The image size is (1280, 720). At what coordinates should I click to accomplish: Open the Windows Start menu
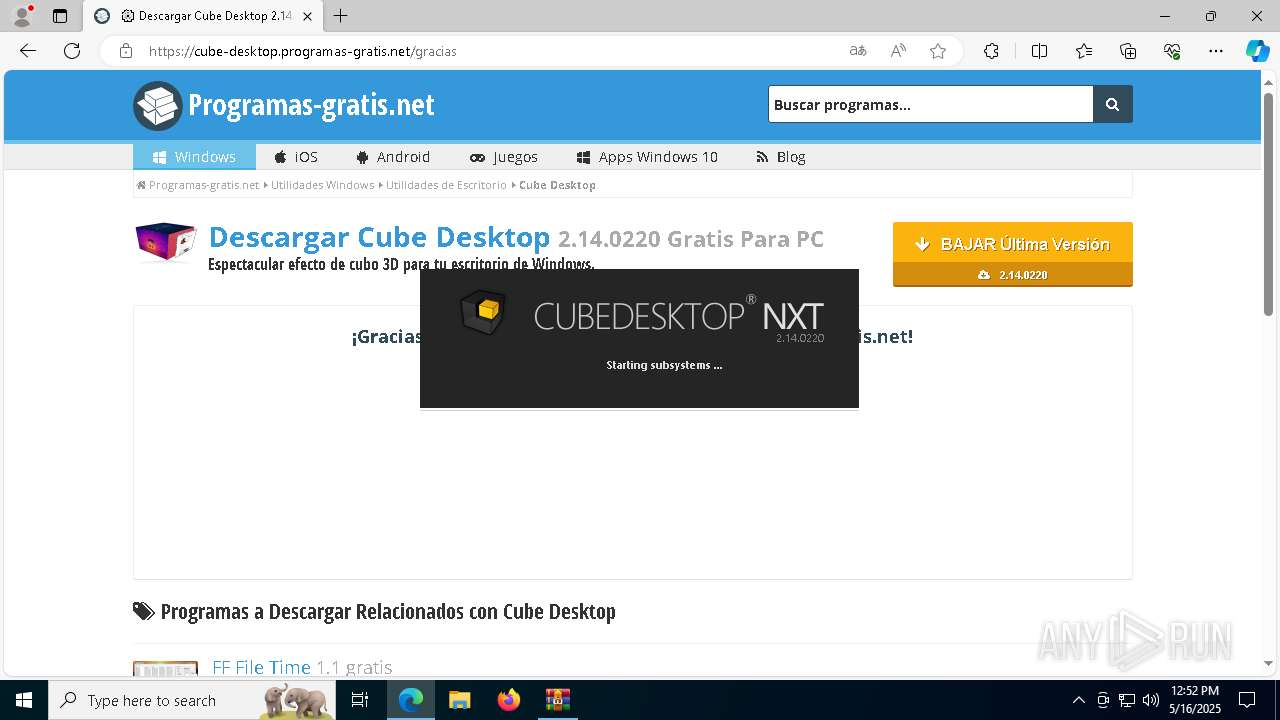point(24,700)
